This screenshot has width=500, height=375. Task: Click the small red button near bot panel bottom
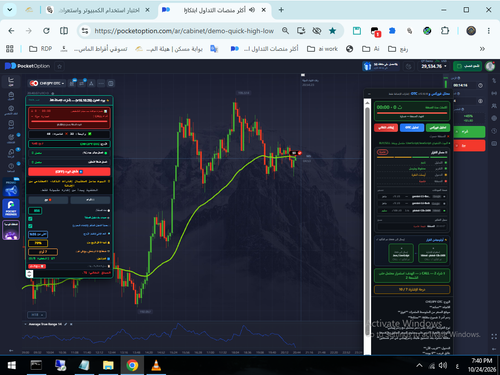[x=37, y=266]
